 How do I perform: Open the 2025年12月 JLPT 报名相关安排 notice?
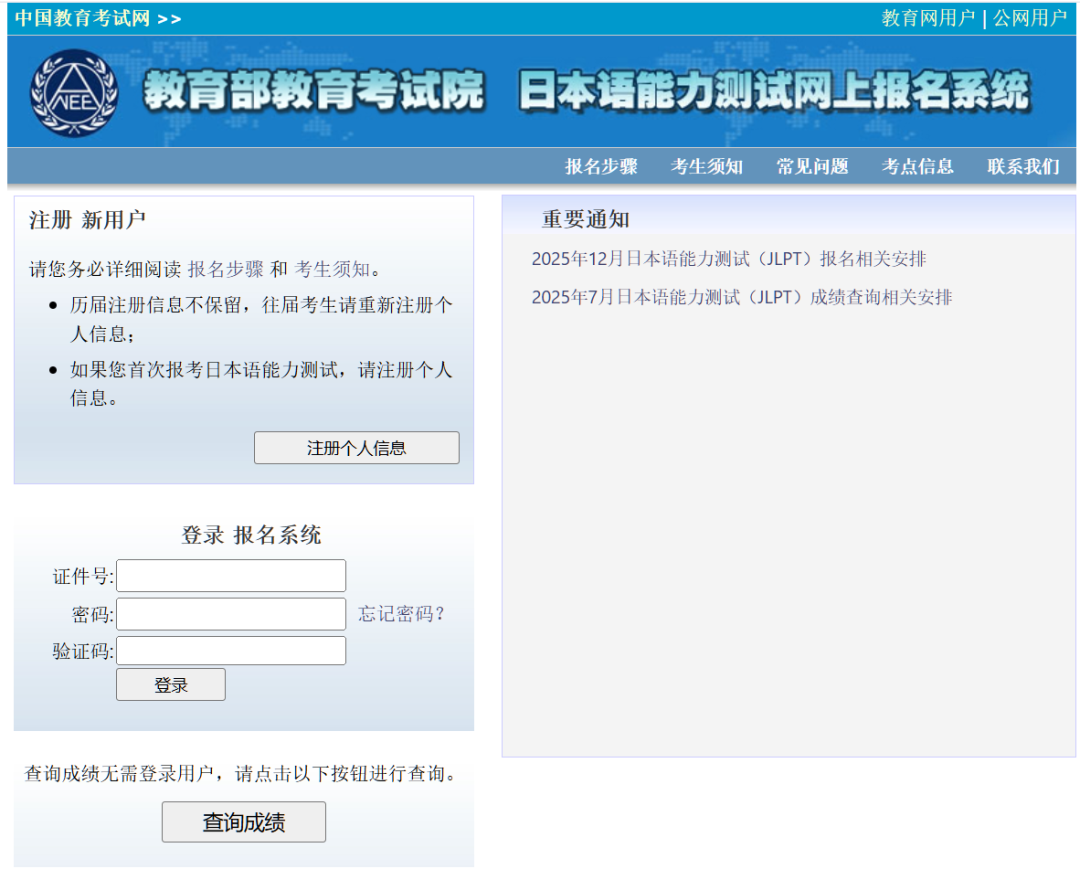(728, 259)
